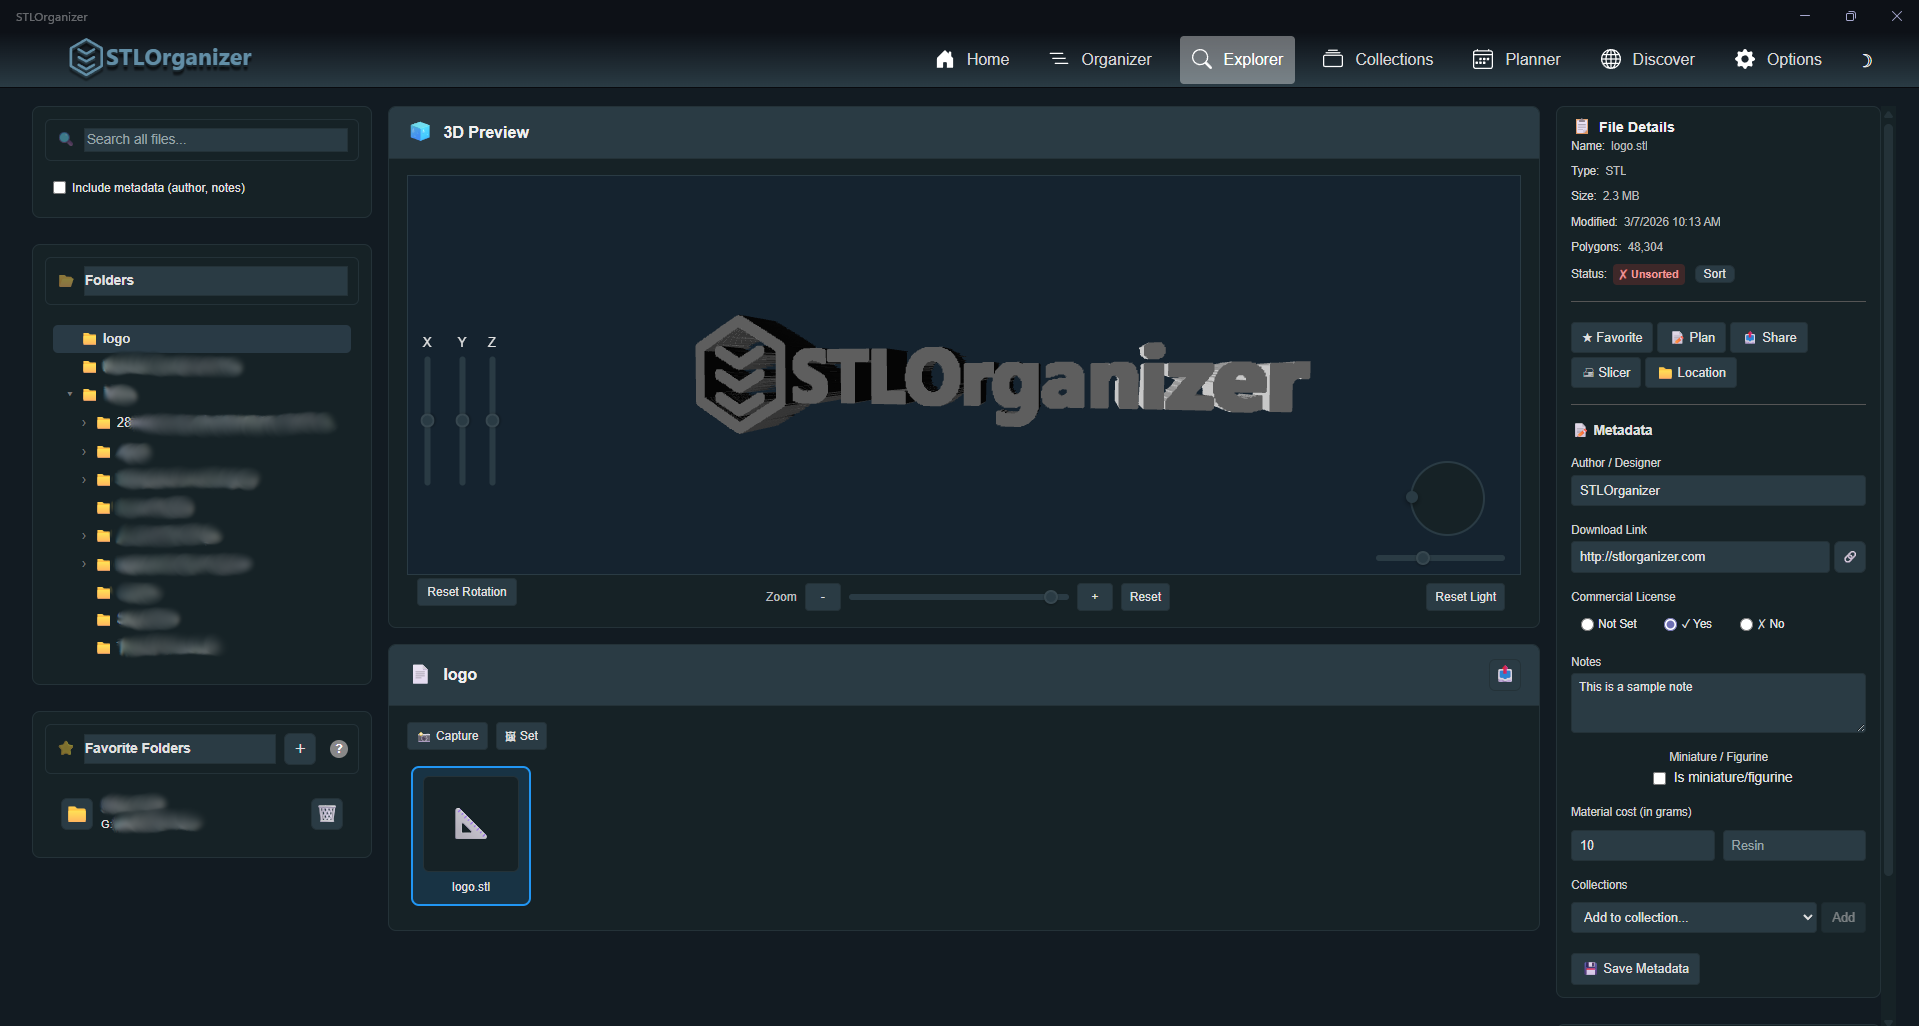Enable Include metadata checkbox
Viewport: 1919px width, 1026px height.
(x=60, y=188)
